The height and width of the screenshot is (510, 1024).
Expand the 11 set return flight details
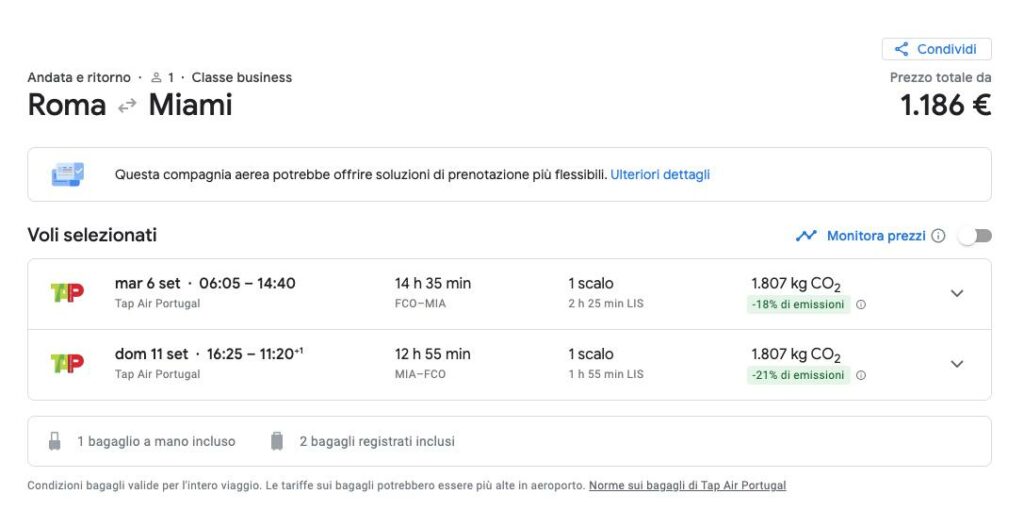point(957,364)
